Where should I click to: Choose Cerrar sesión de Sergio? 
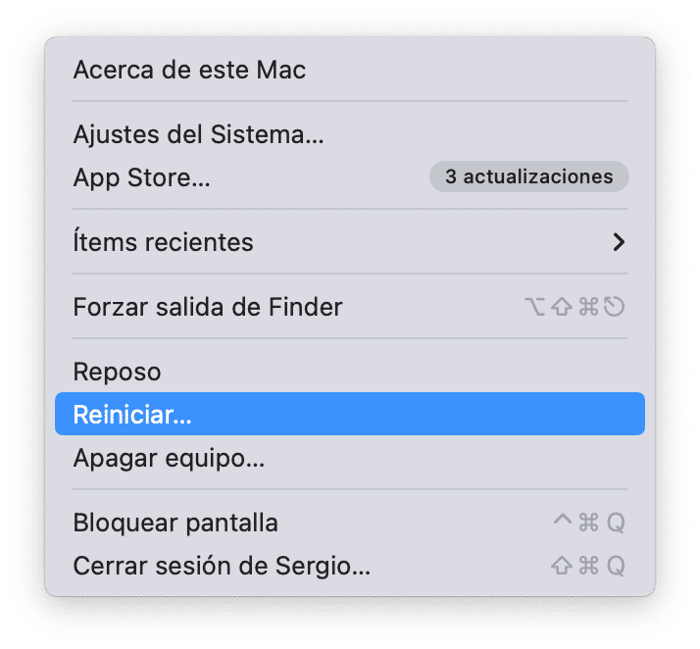222,566
